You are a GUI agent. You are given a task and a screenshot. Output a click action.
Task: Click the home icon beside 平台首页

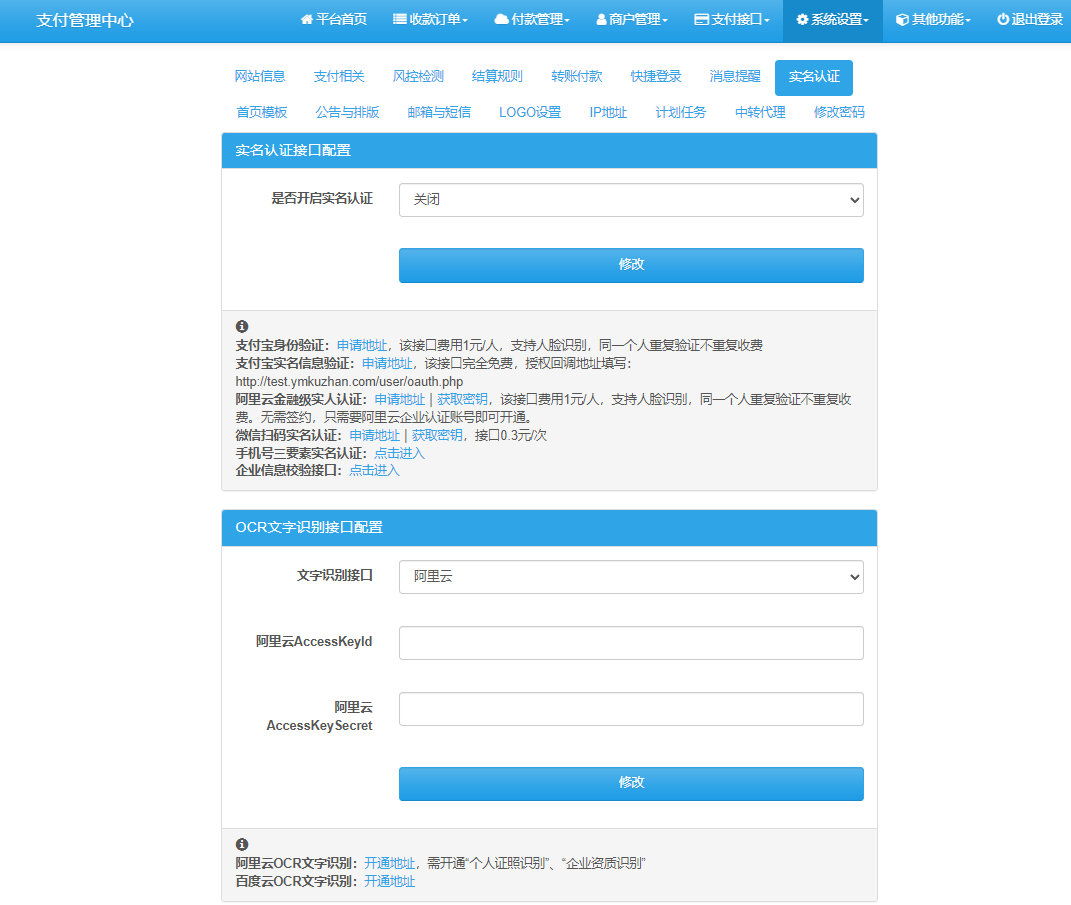coord(306,19)
